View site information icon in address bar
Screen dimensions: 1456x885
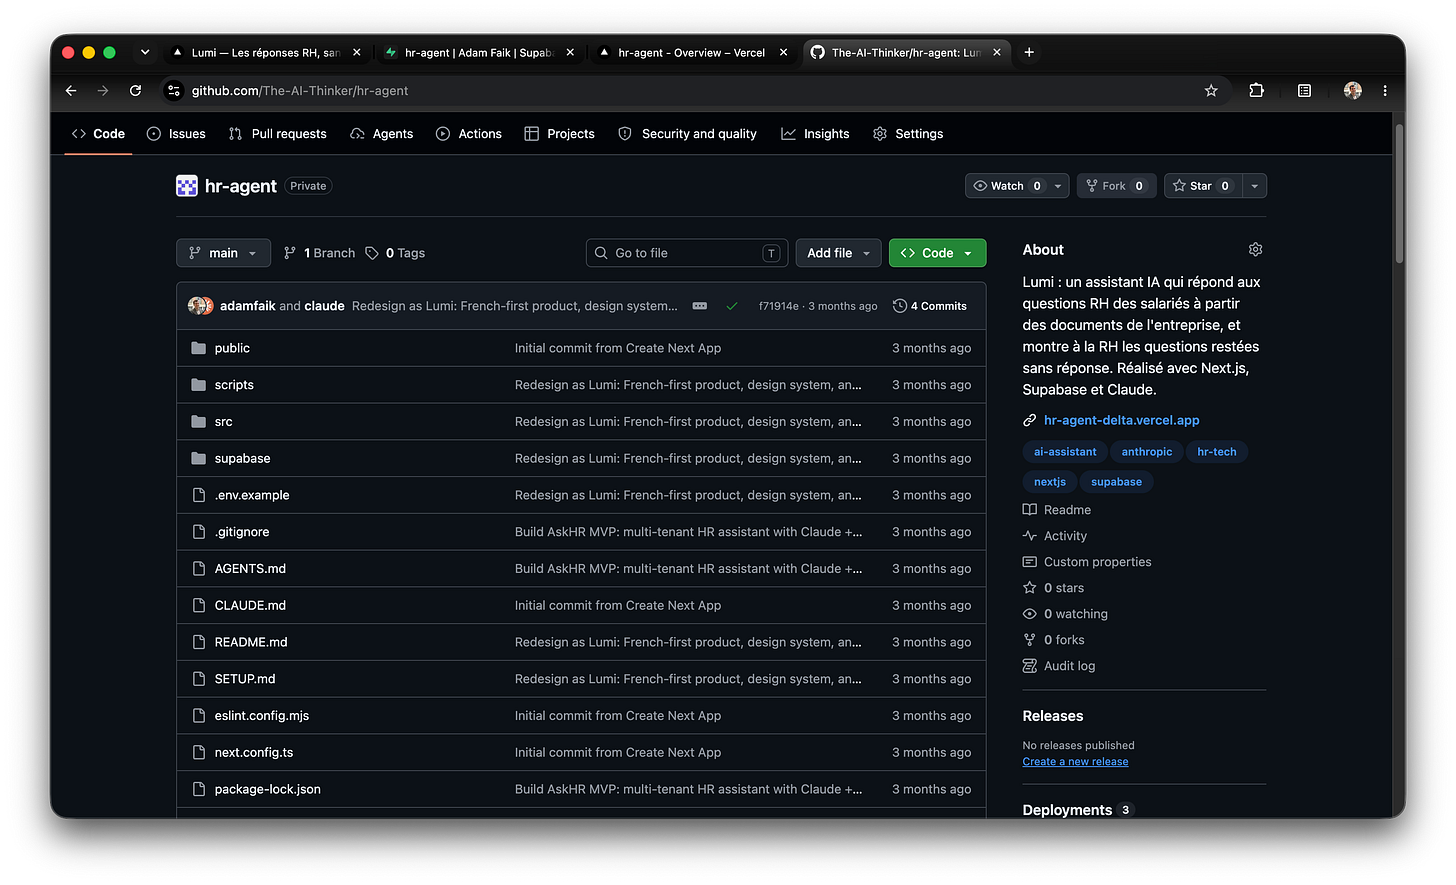click(x=174, y=91)
